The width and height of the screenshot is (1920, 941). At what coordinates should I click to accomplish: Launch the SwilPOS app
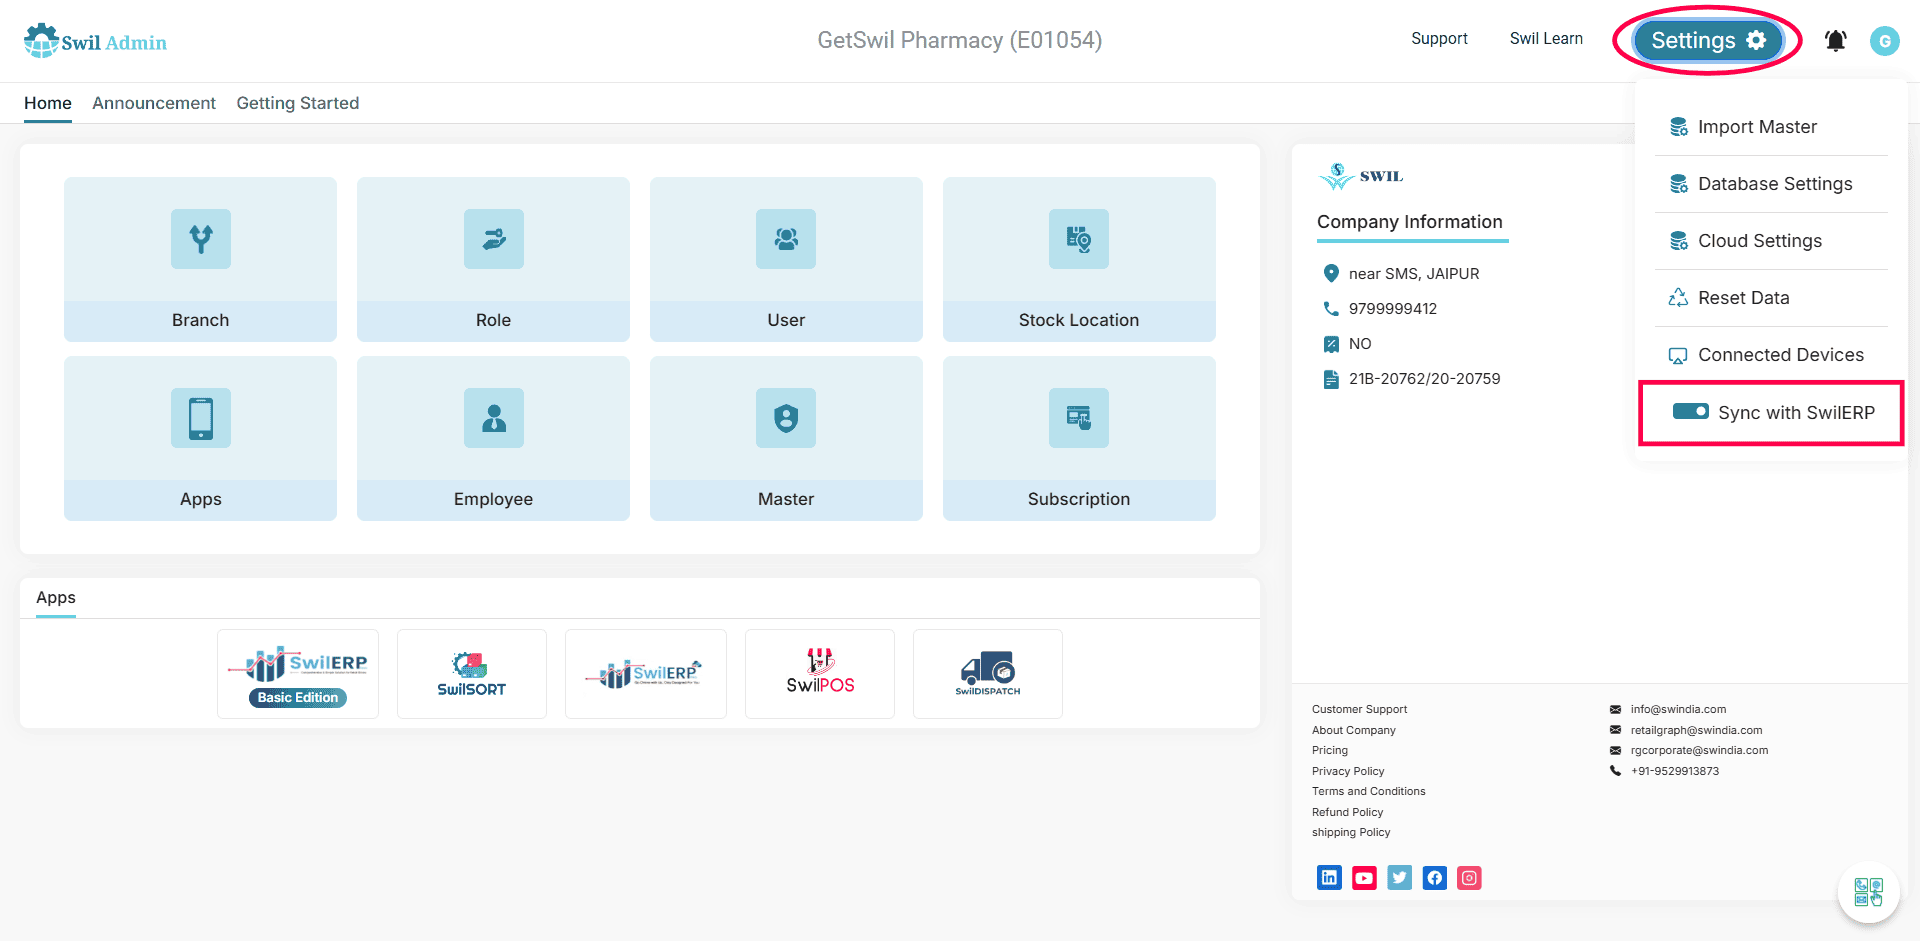(x=820, y=674)
